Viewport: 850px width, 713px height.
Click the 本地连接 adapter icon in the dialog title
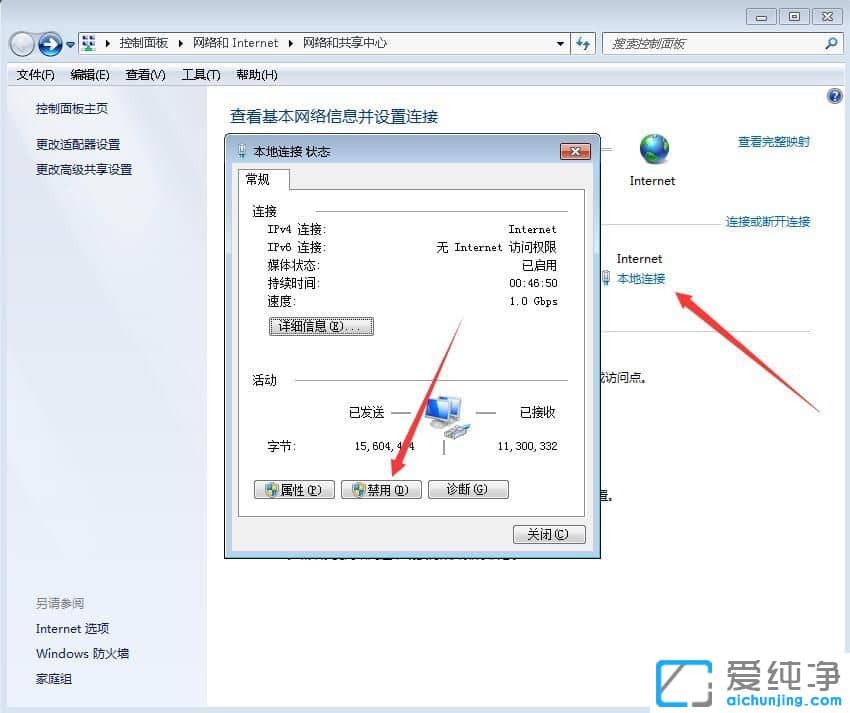[x=241, y=151]
